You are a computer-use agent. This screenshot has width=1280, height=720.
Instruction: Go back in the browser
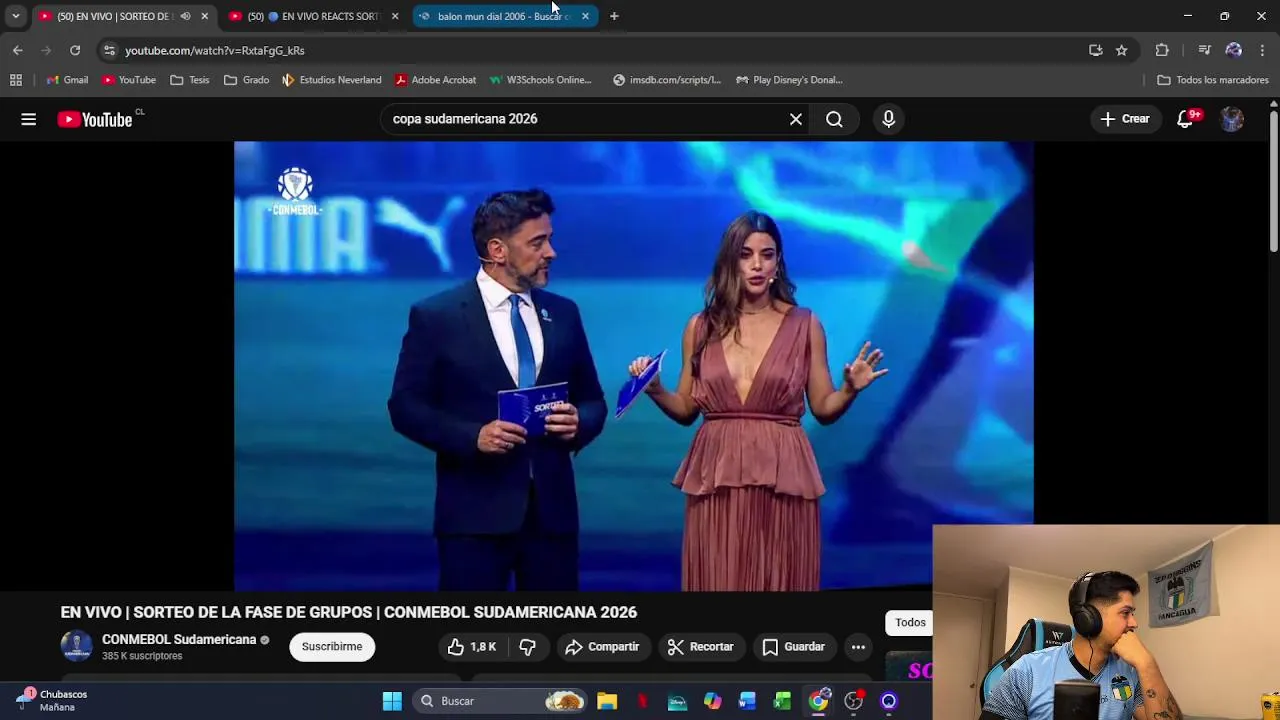pos(18,50)
